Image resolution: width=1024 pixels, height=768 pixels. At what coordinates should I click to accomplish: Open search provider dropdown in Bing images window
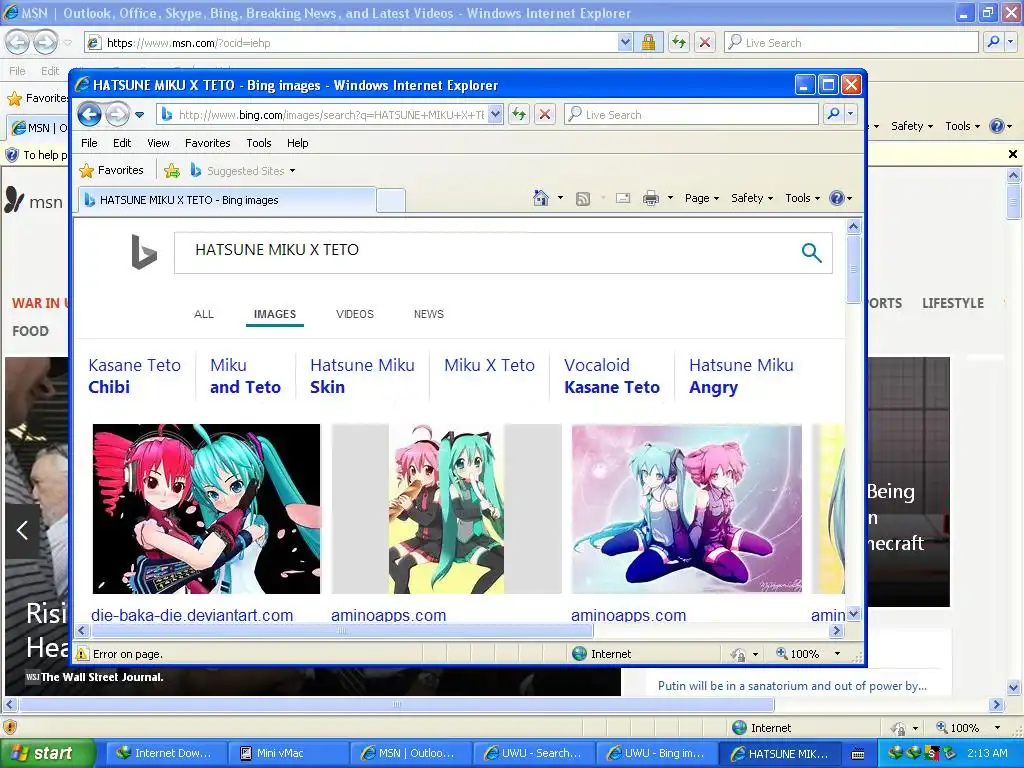click(x=850, y=115)
